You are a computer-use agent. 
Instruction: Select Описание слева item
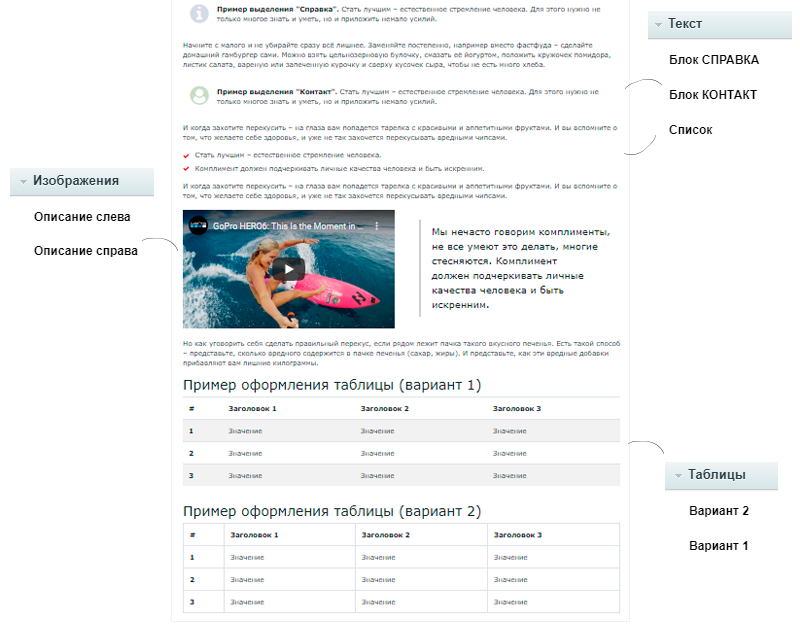(82, 217)
